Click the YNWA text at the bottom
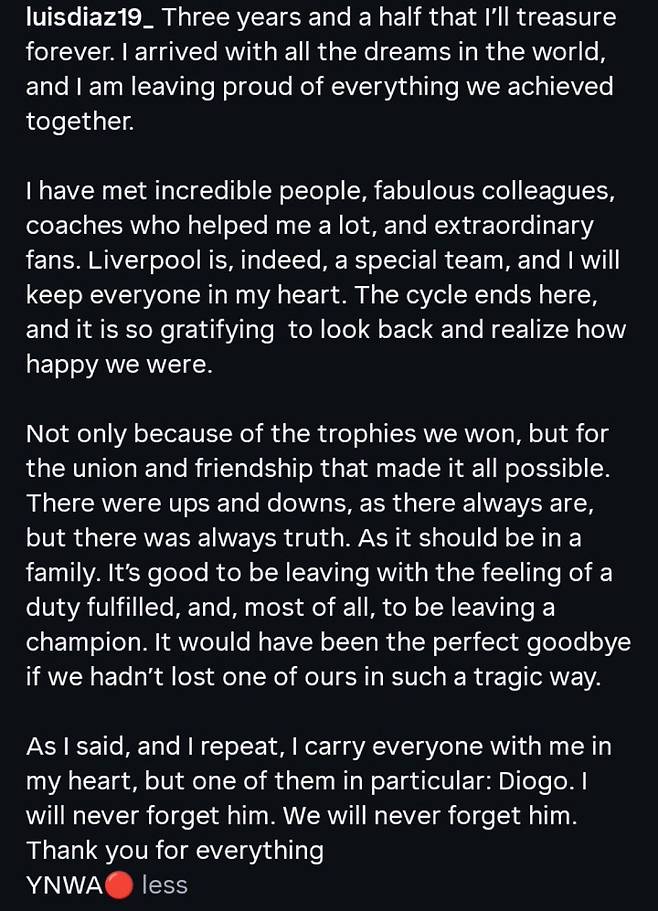The height and width of the screenshot is (911, 658). pos(65,885)
